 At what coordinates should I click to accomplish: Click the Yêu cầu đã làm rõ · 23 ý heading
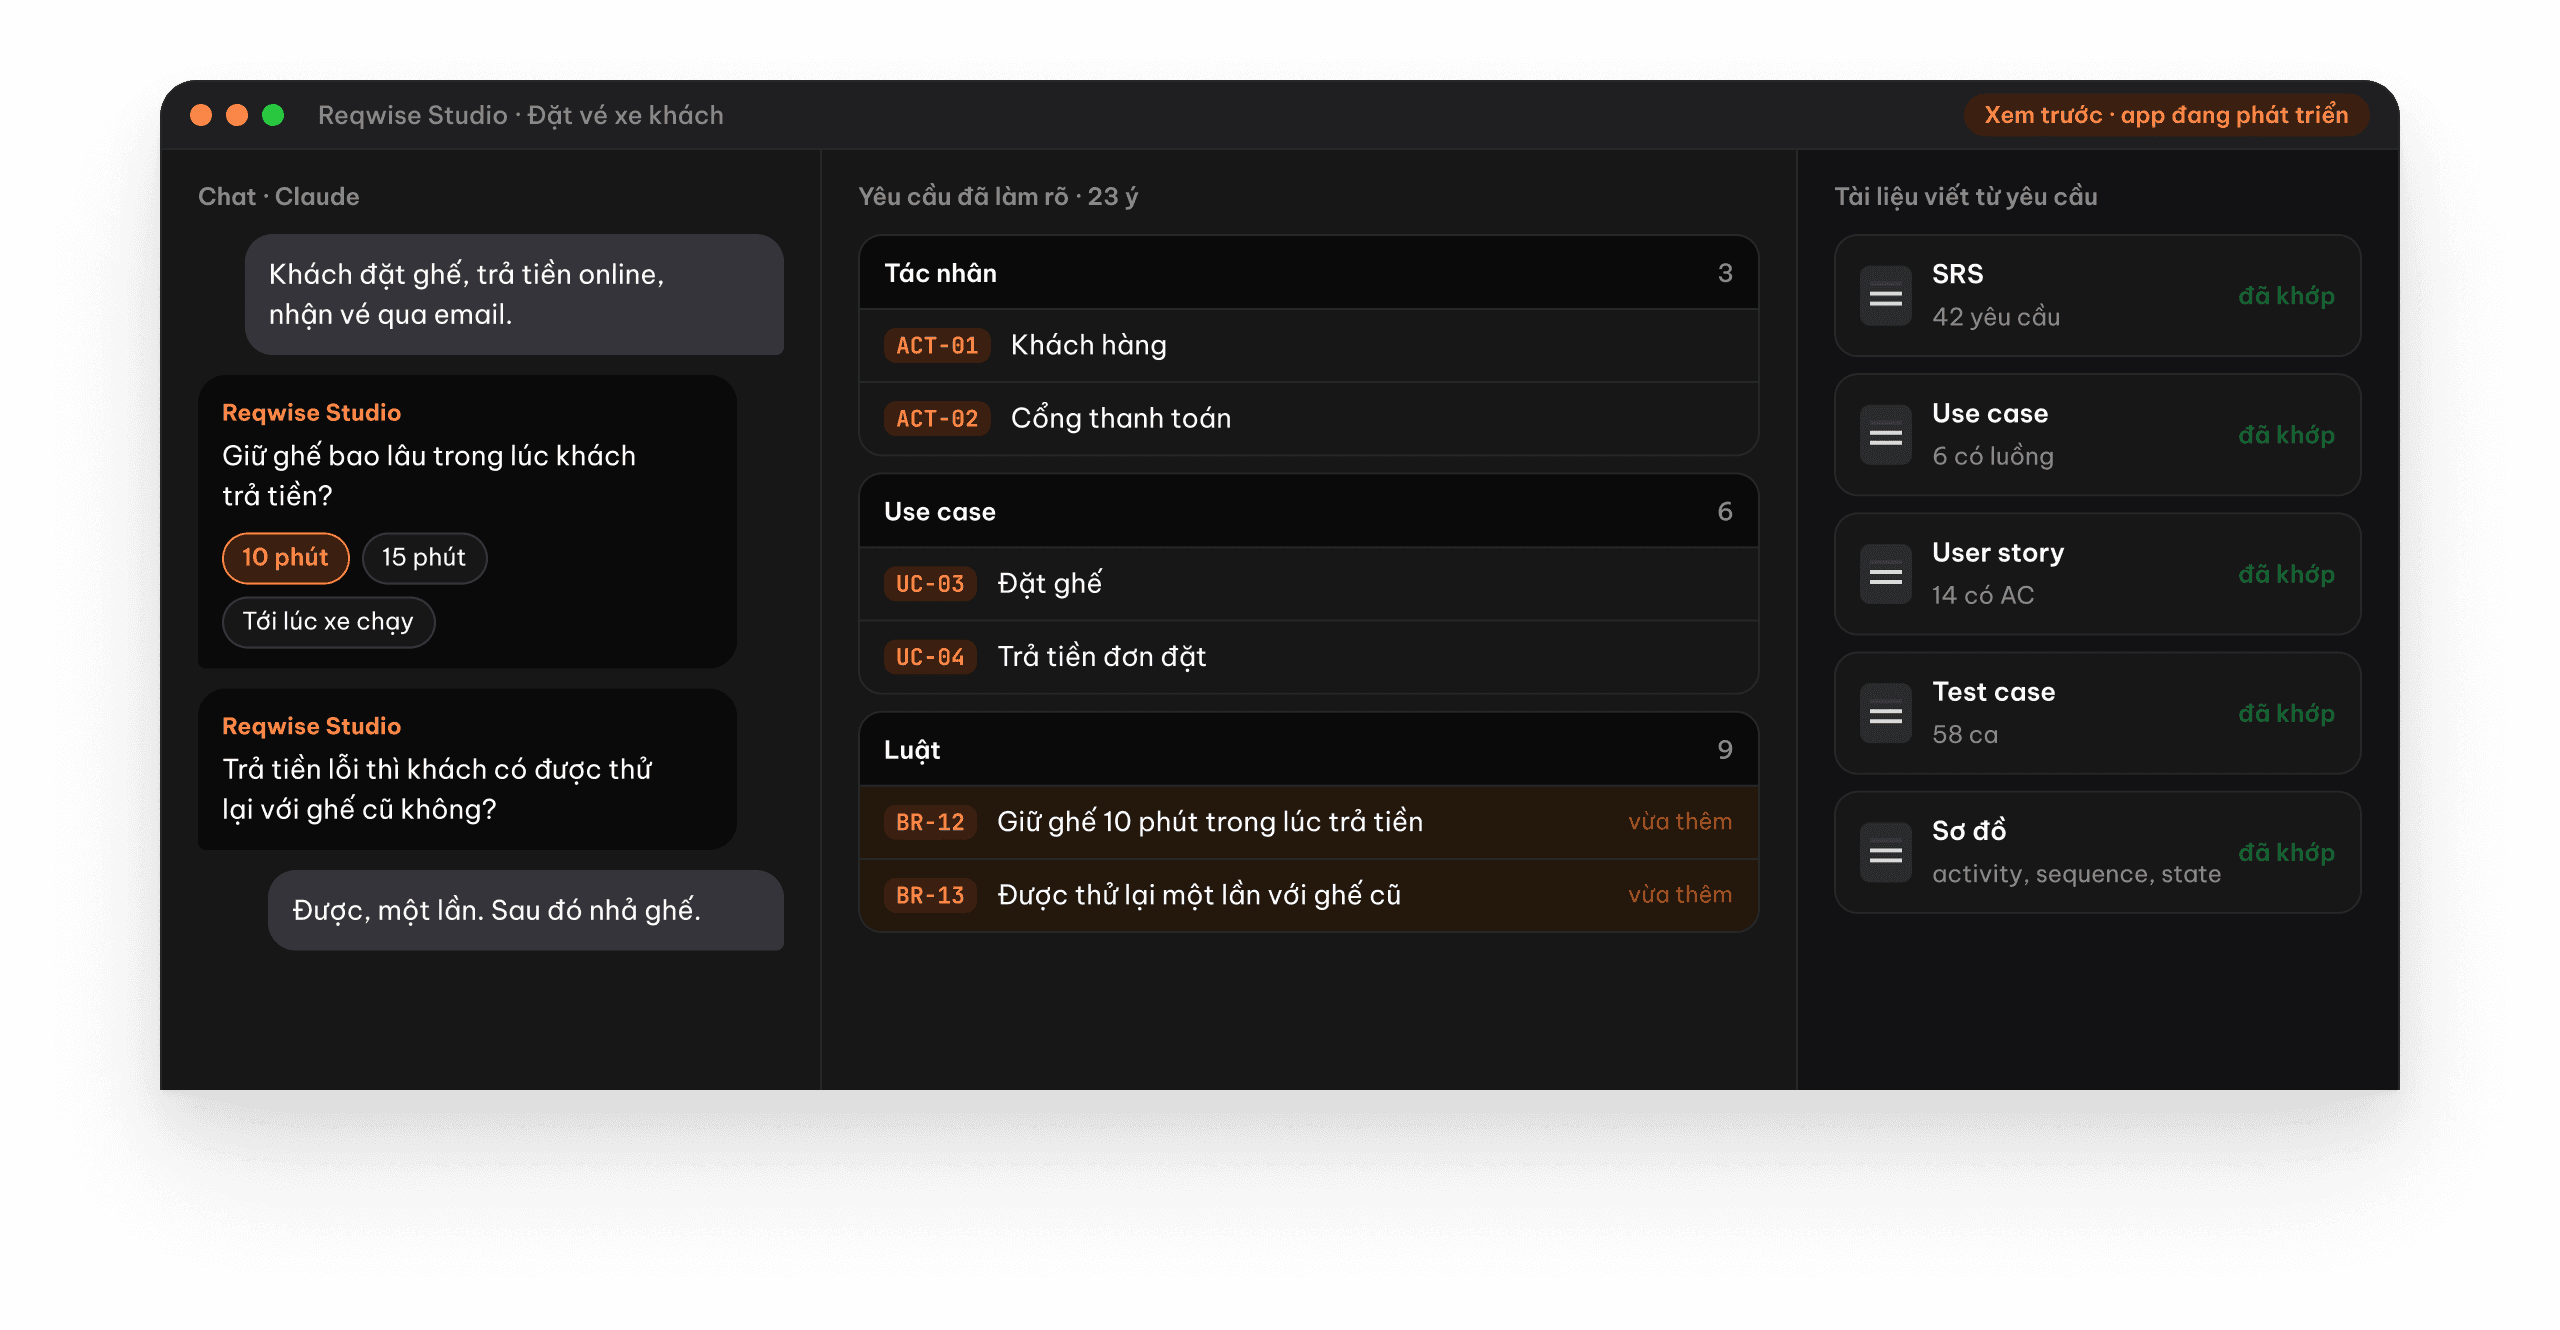[998, 196]
